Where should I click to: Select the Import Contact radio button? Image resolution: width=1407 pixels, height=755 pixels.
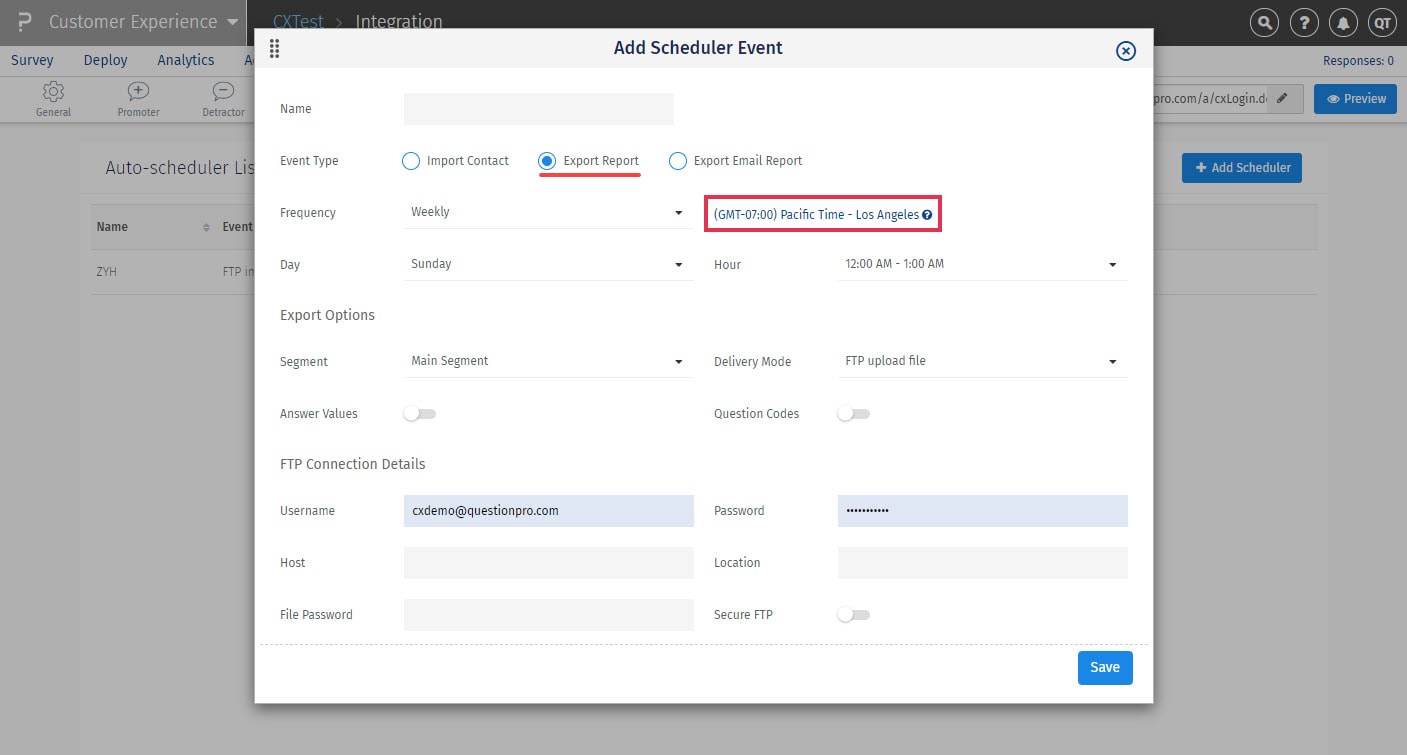411,161
